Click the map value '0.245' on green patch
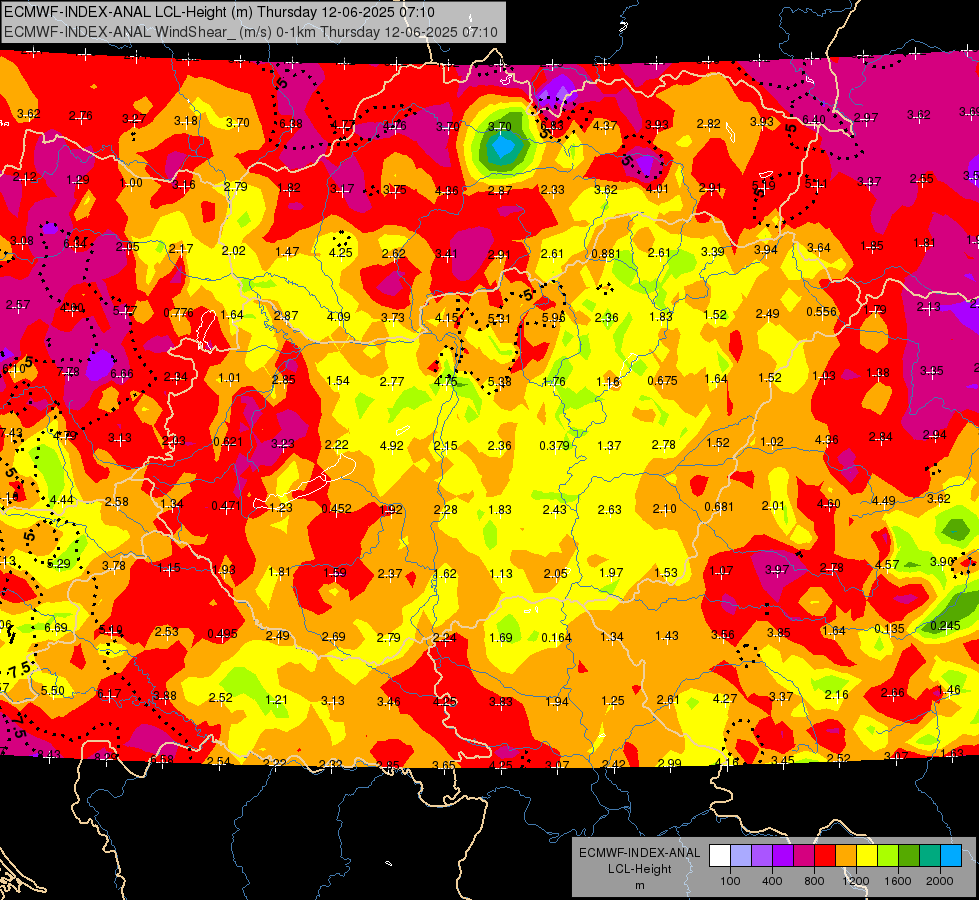 945,626
